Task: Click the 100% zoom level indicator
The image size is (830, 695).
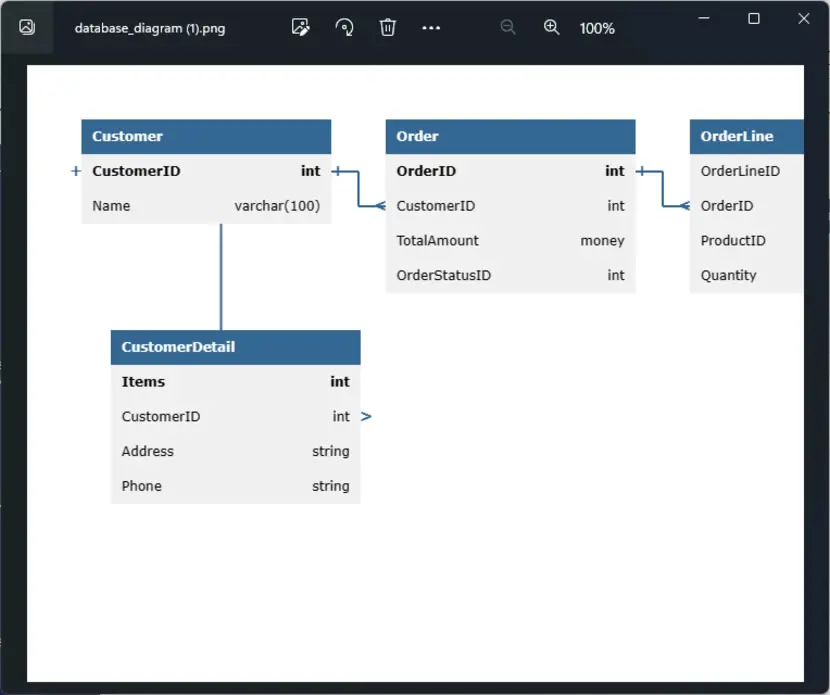Action: coord(597,29)
